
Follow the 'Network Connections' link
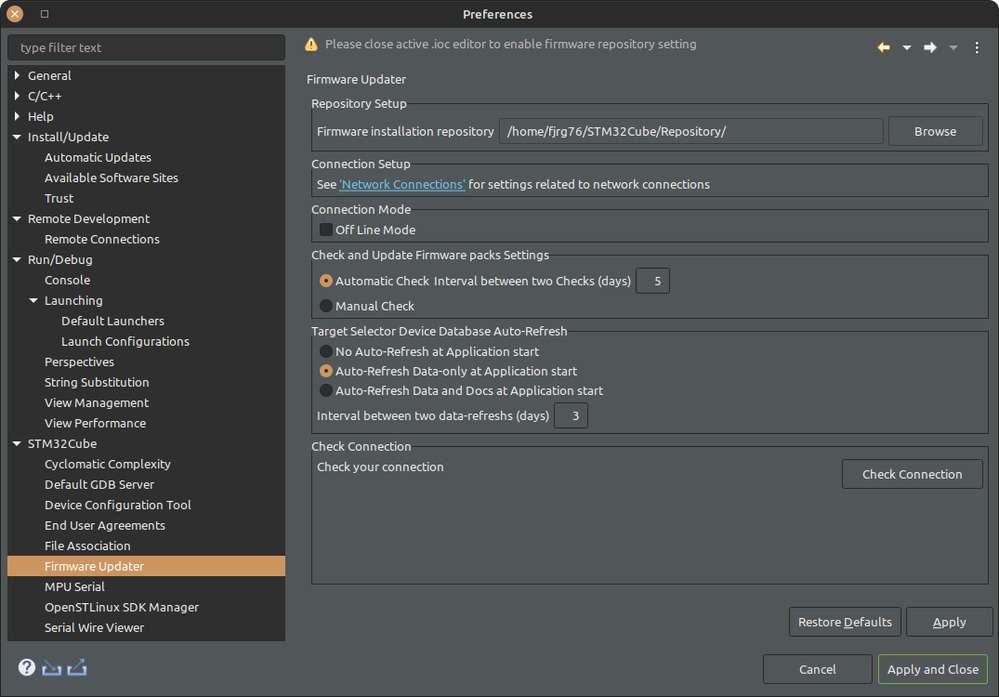tap(402, 184)
